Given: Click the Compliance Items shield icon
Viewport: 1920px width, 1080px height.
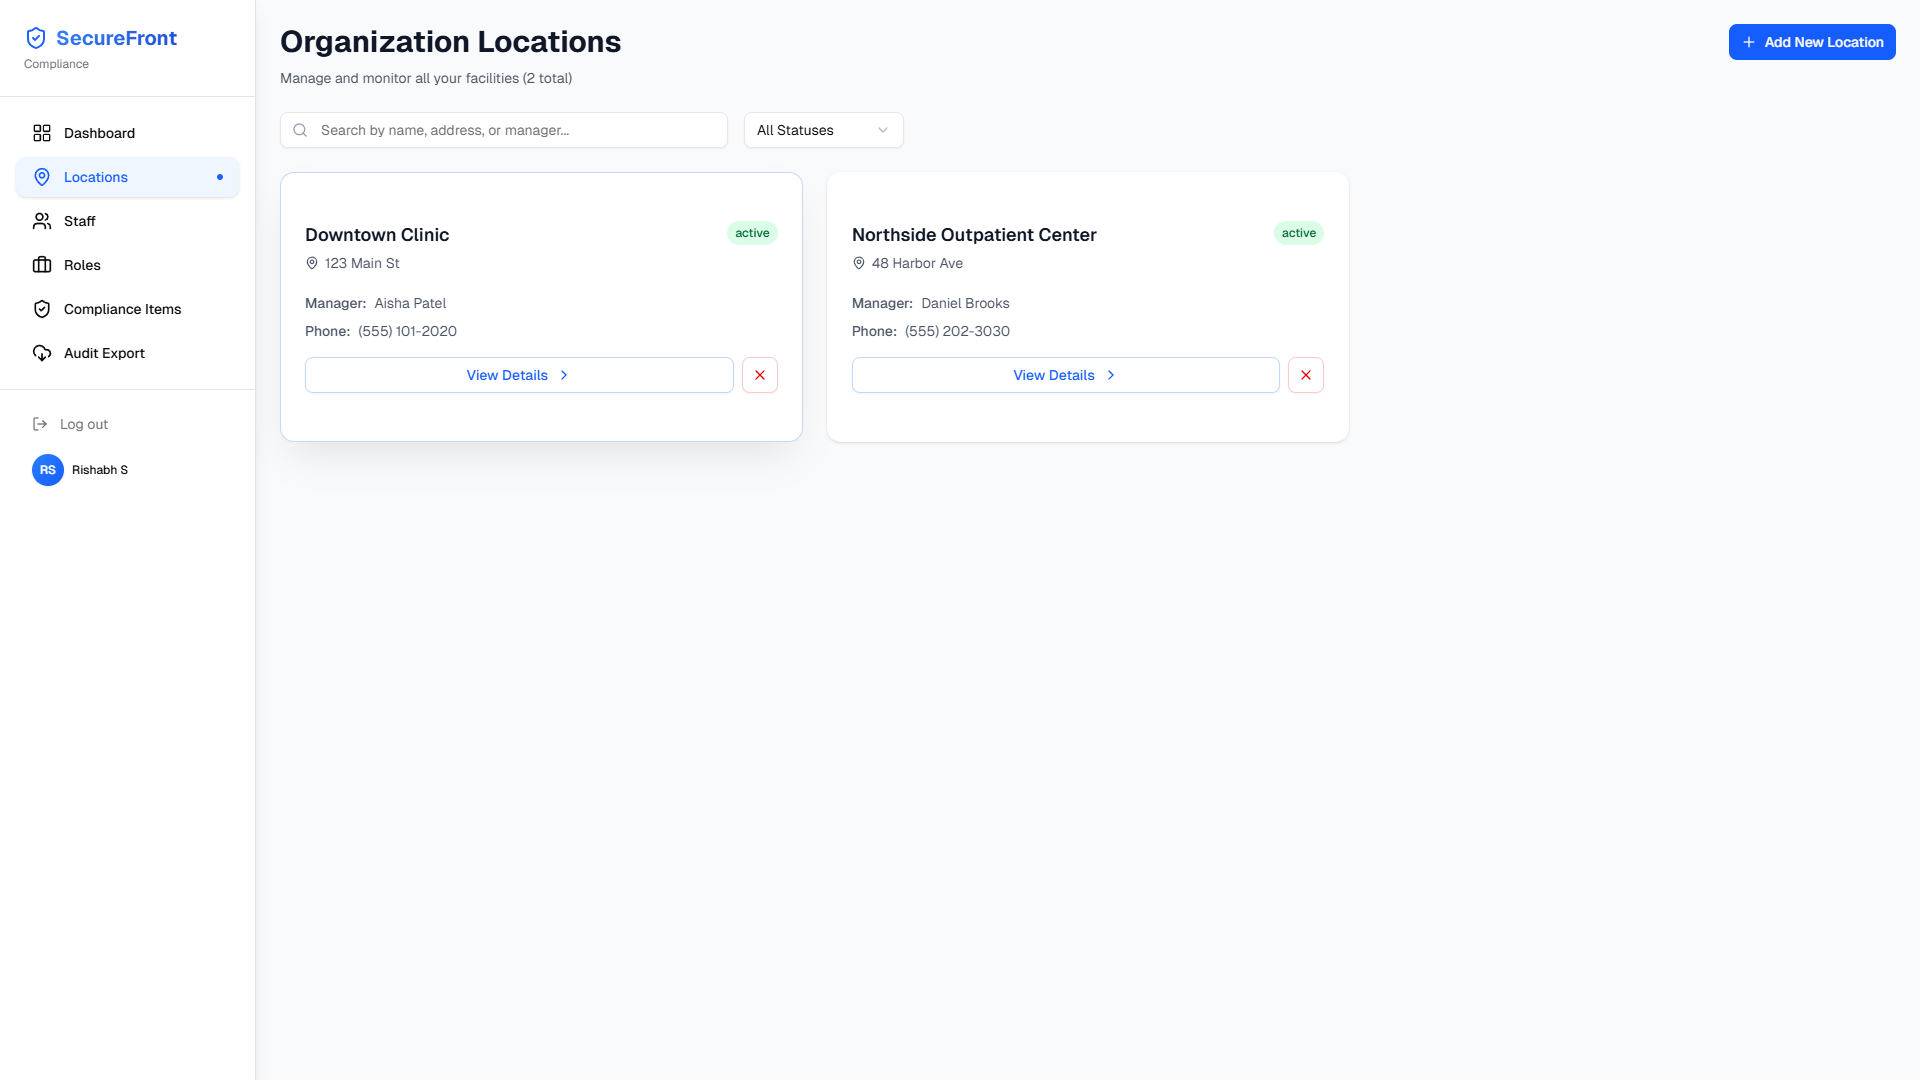Looking at the screenshot, I should [x=42, y=309].
